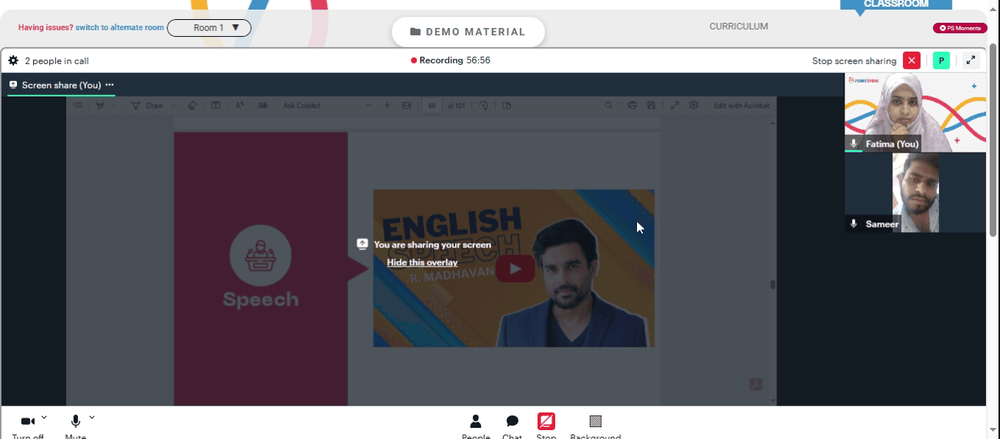Click switch to alternate room link
Image resolution: width=1000 pixels, height=439 pixels.
click(119, 28)
